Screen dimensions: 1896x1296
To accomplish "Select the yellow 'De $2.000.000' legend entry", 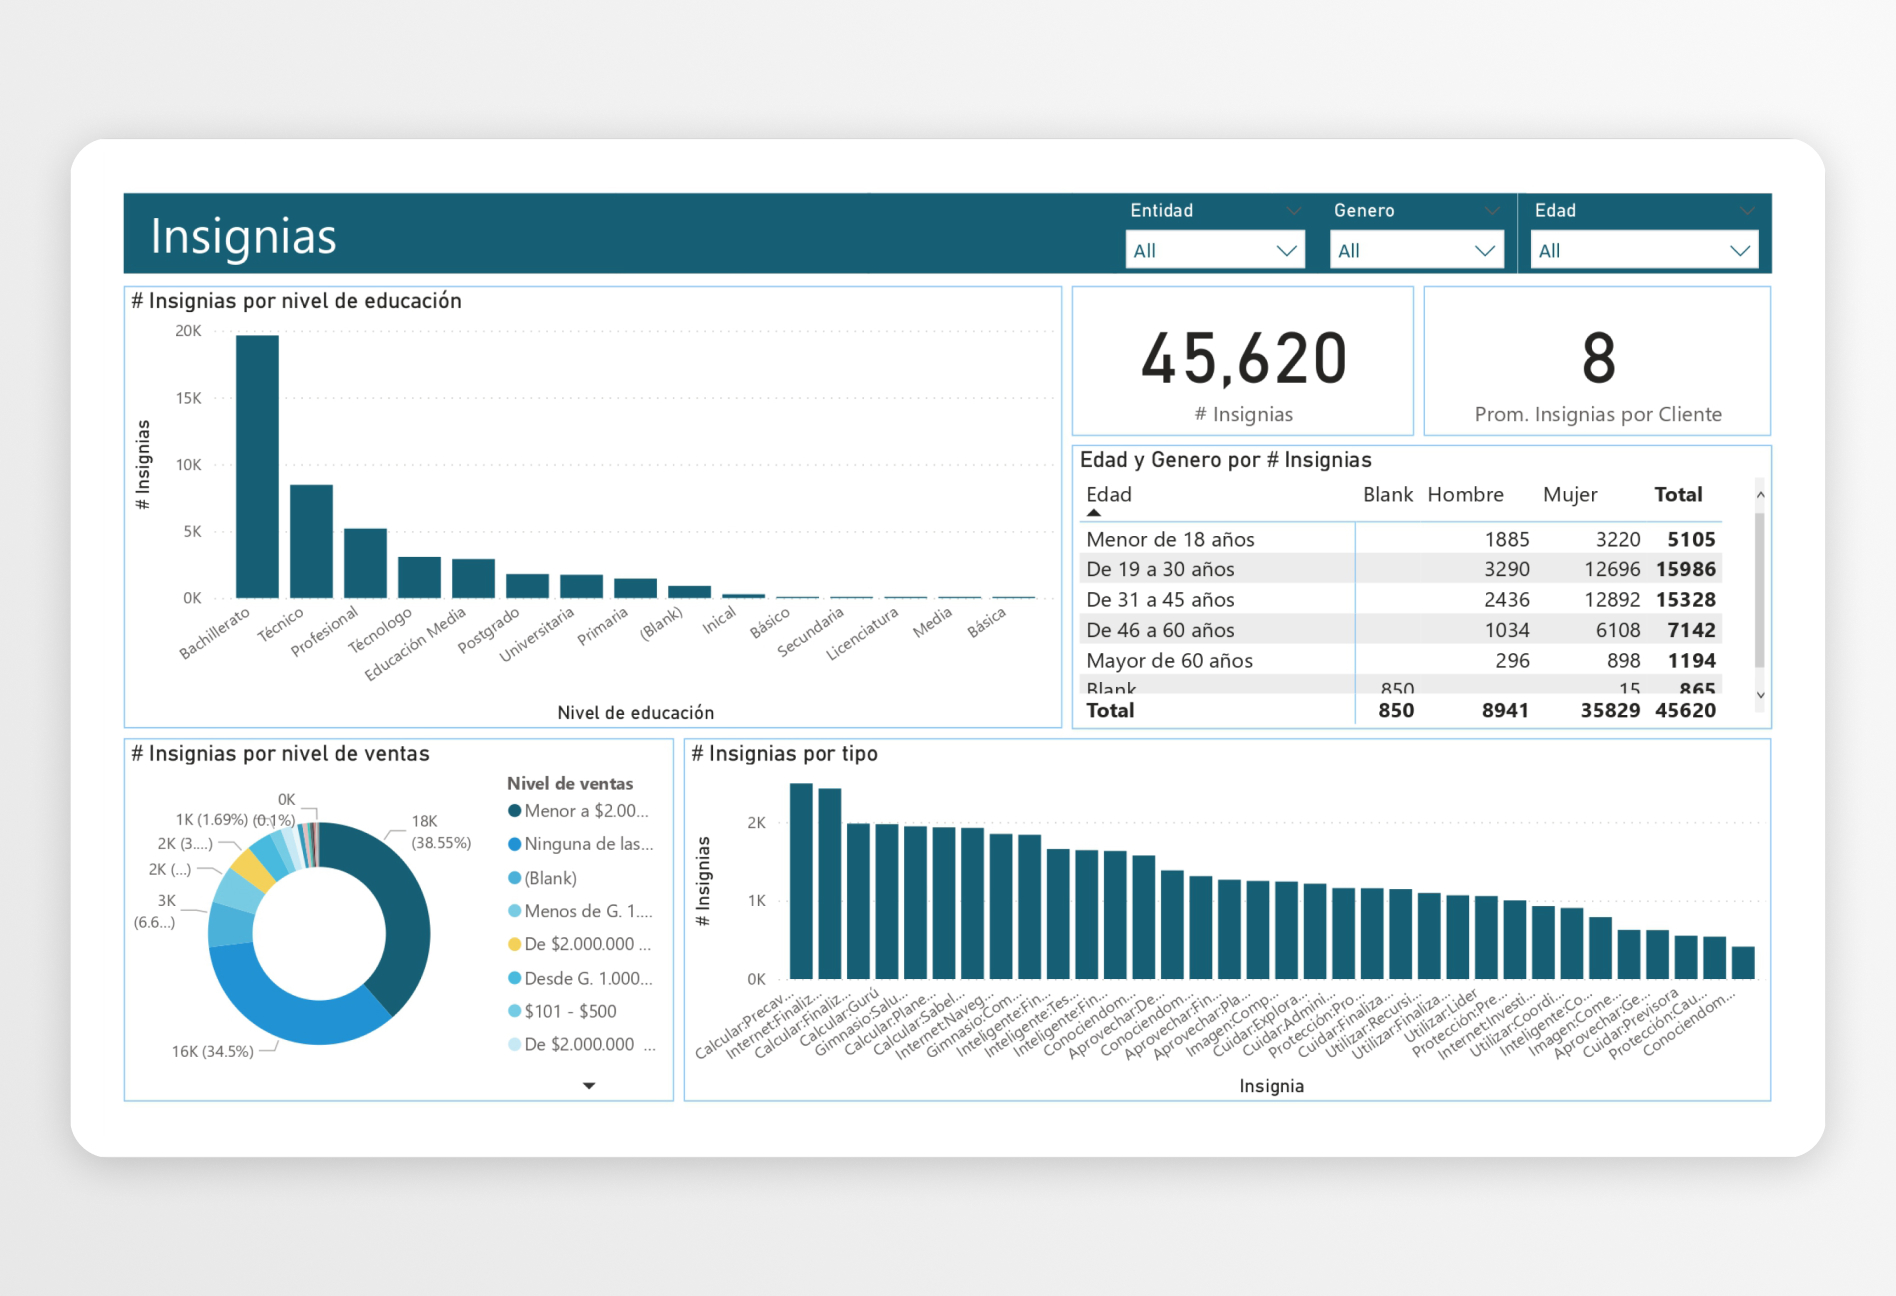I will [580, 944].
